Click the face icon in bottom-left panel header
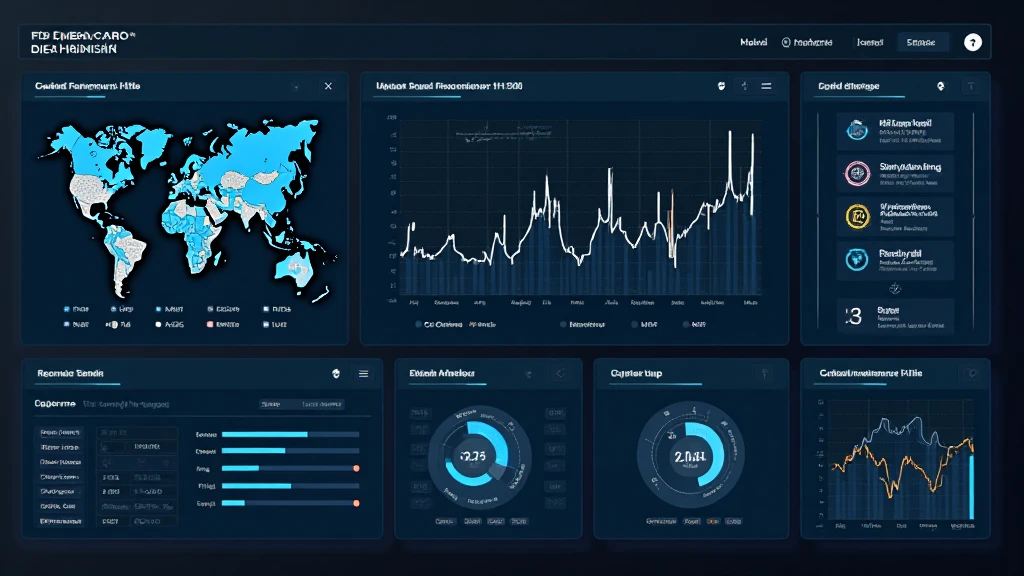1024x576 pixels. point(336,373)
